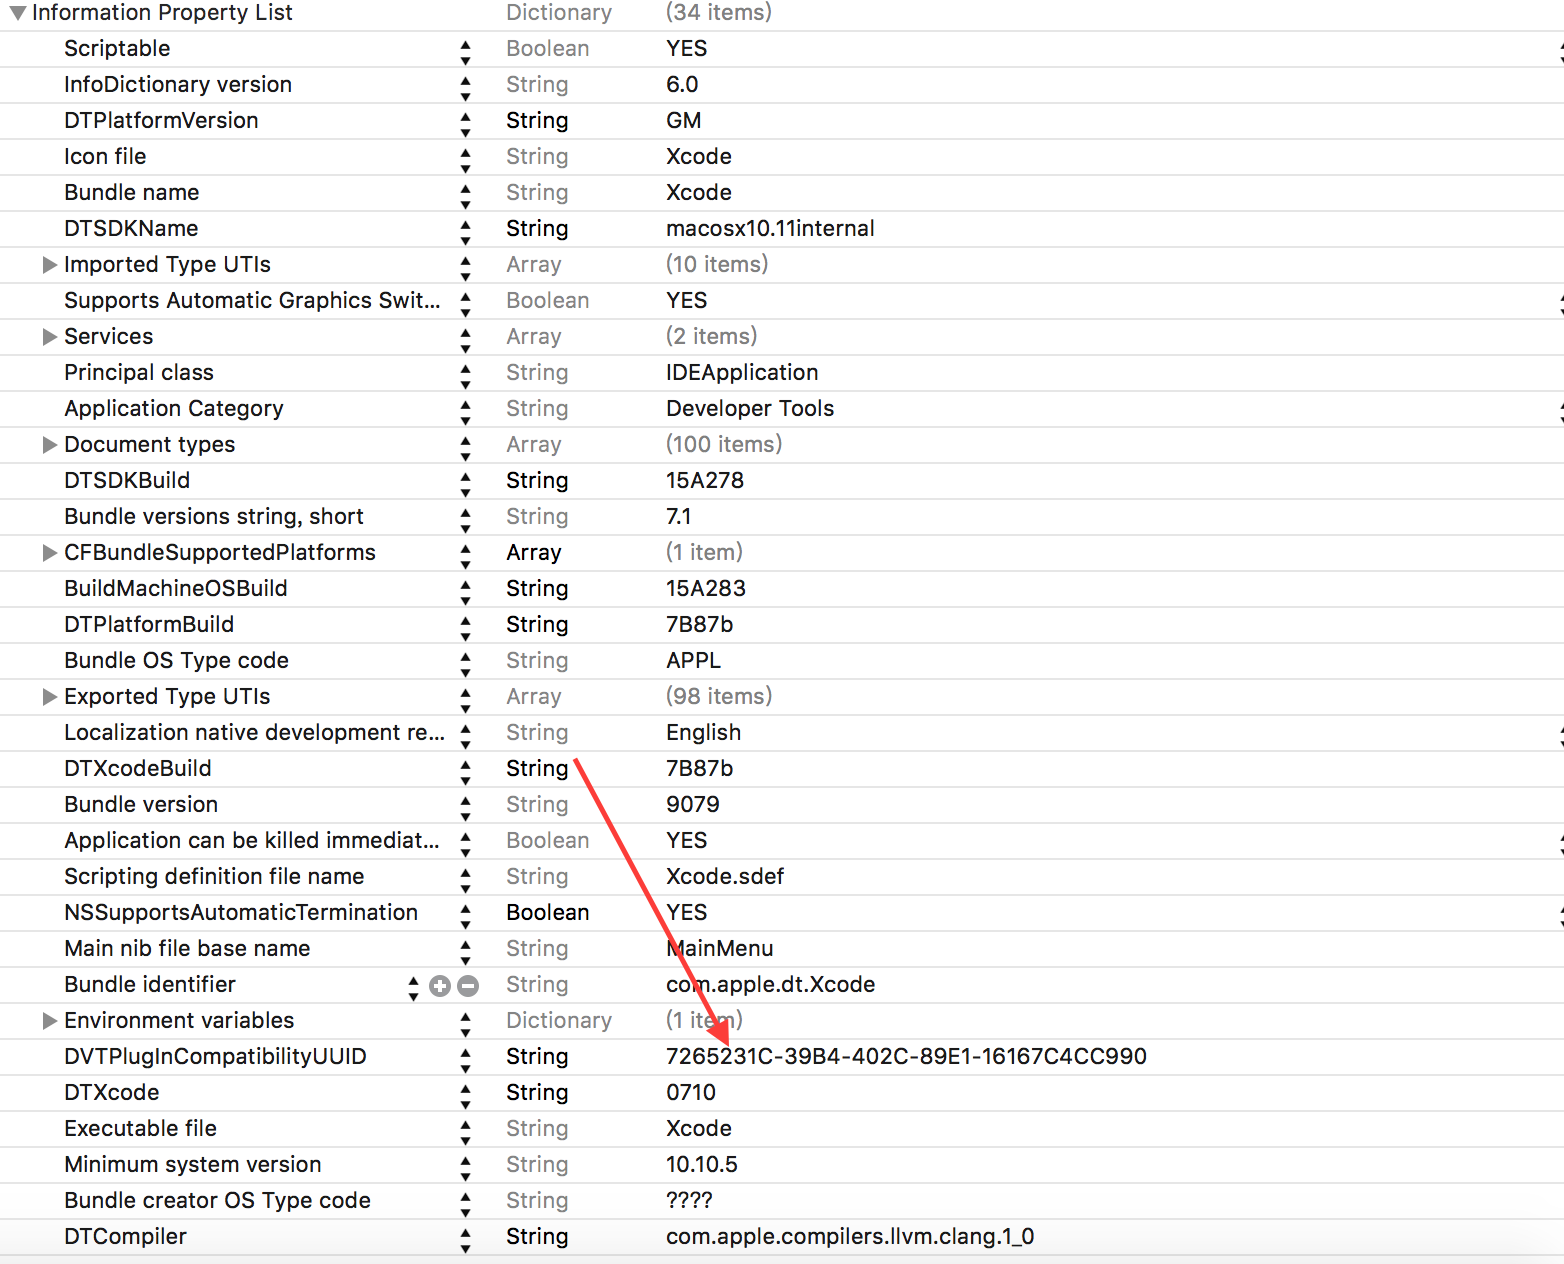Select the Xcode.sdef value
Viewport: 1564px width, 1264px height.
coord(725,877)
